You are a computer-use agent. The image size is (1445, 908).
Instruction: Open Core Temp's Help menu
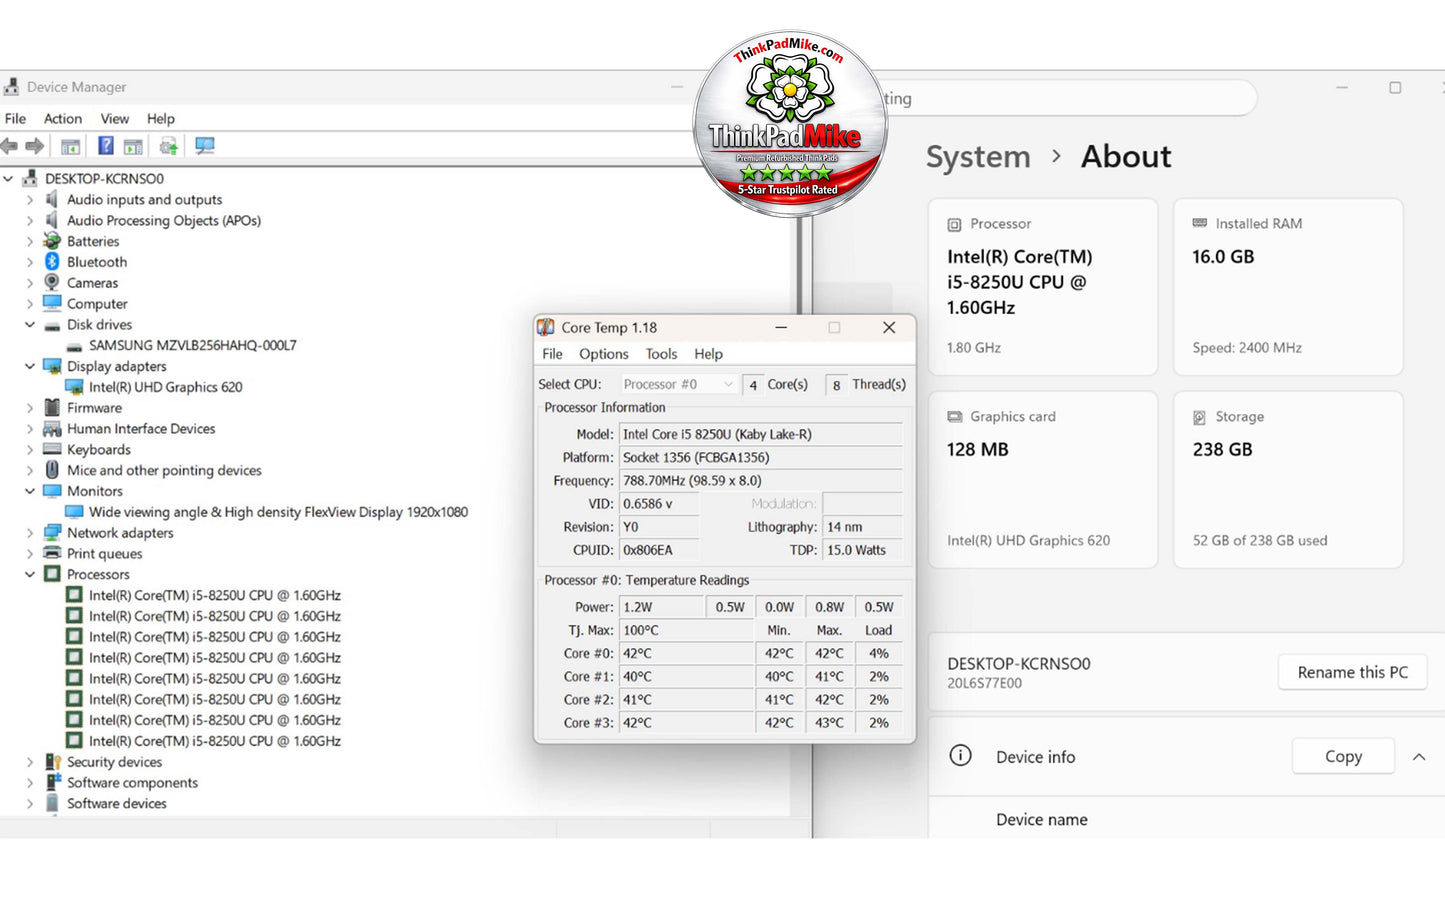pos(708,354)
